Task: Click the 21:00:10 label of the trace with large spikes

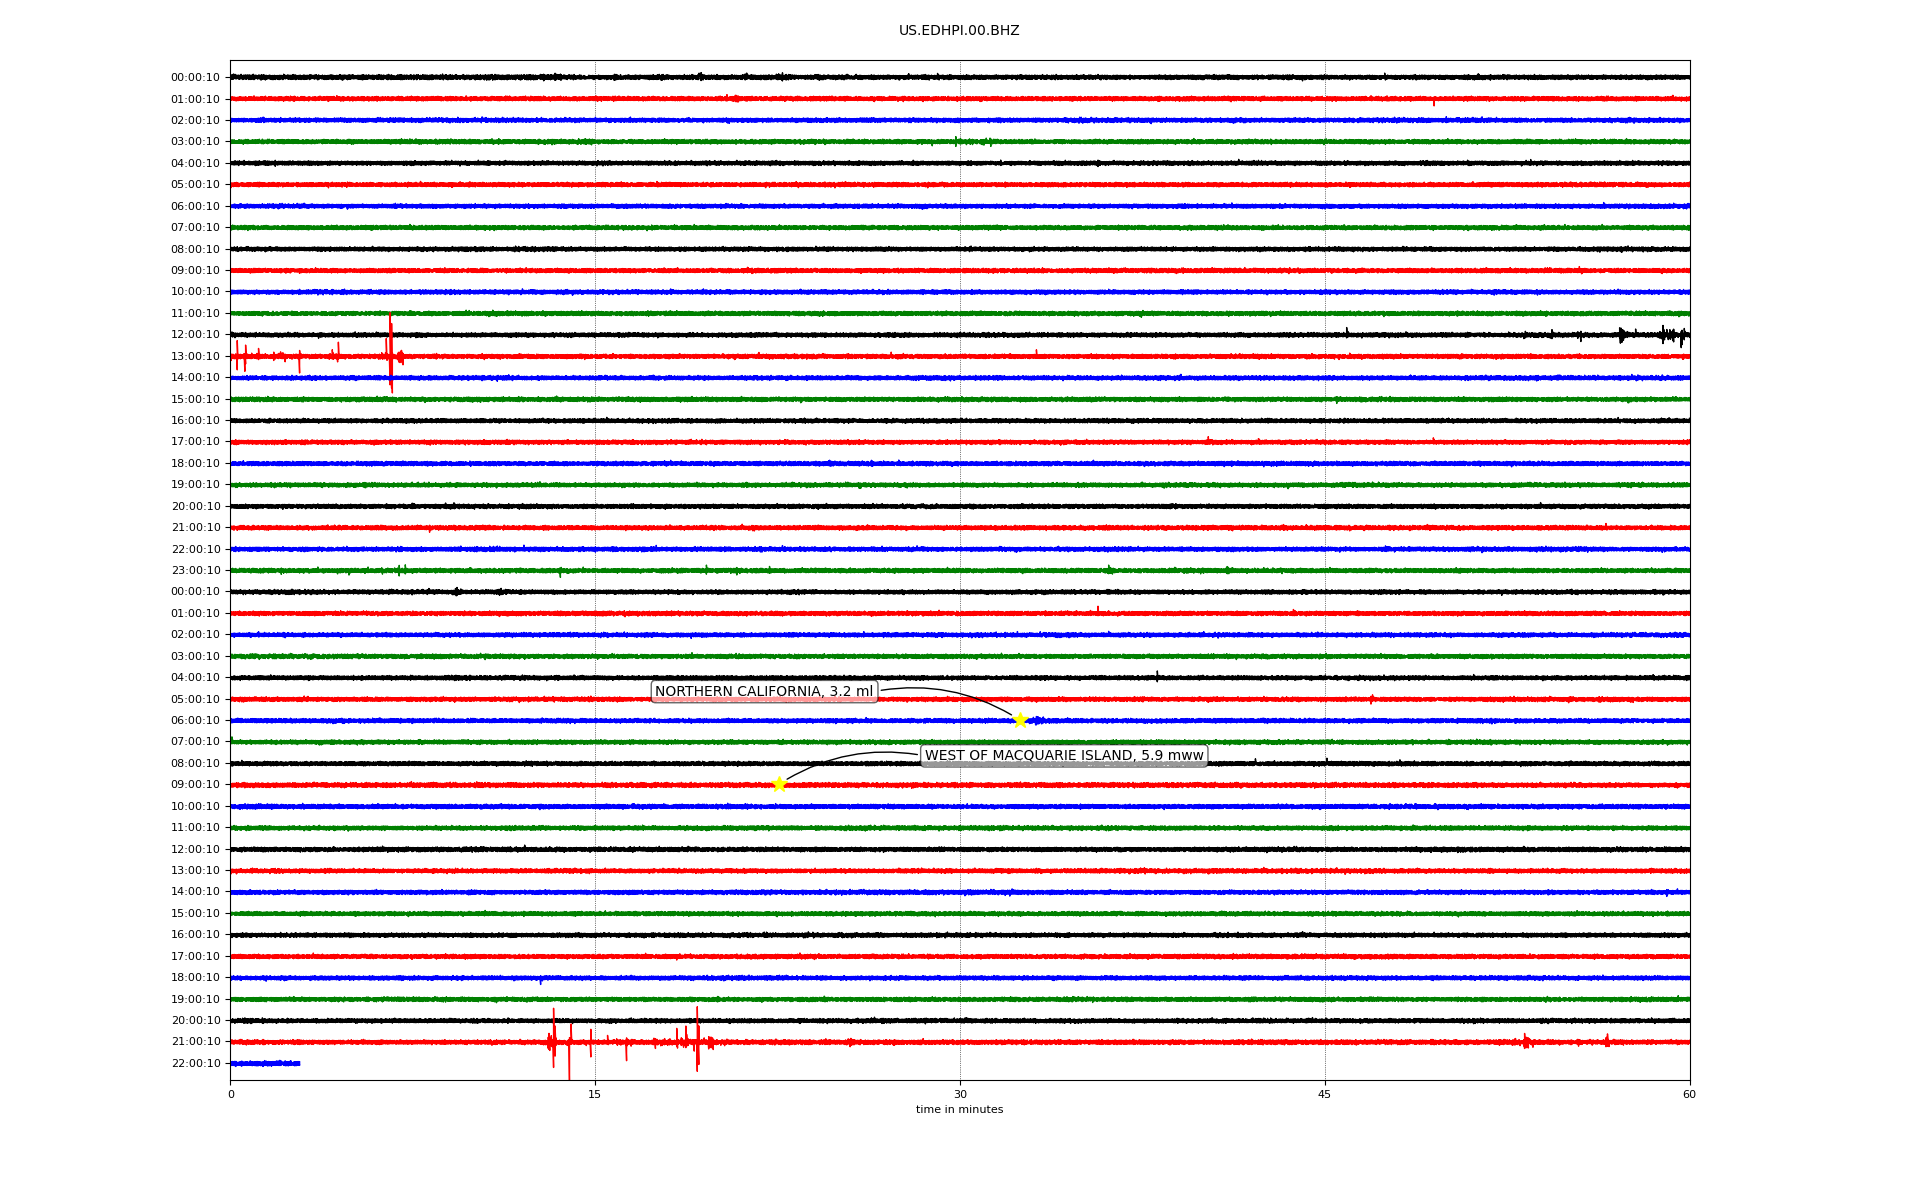Action: (195, 1042)
